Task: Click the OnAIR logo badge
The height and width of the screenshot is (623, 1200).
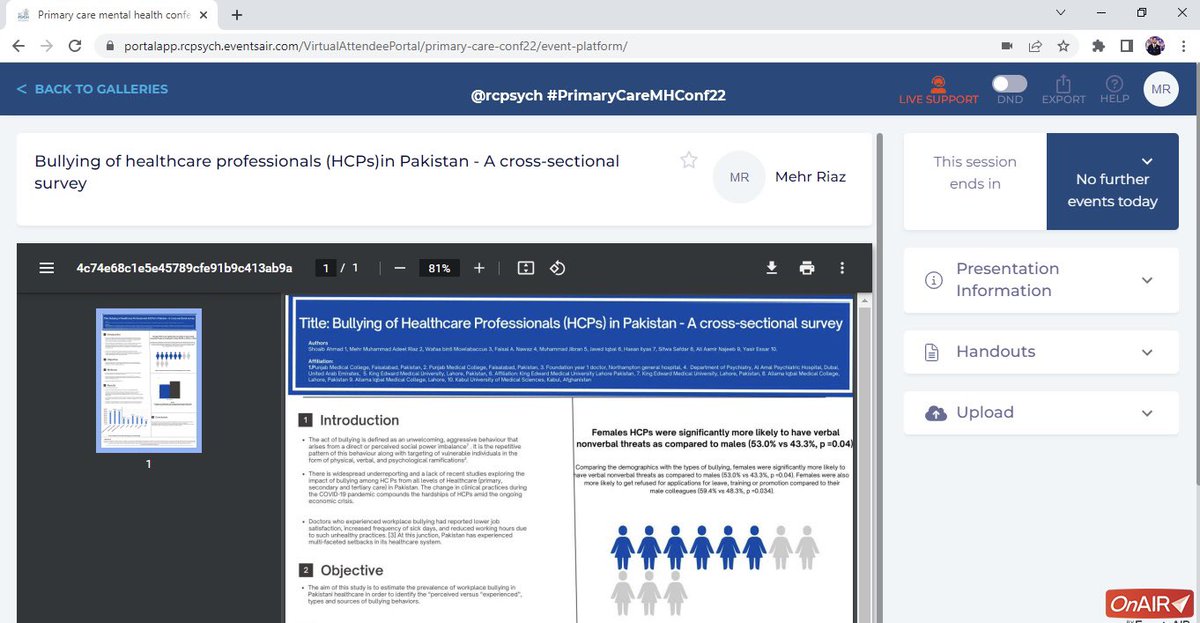Action: 1149,604
